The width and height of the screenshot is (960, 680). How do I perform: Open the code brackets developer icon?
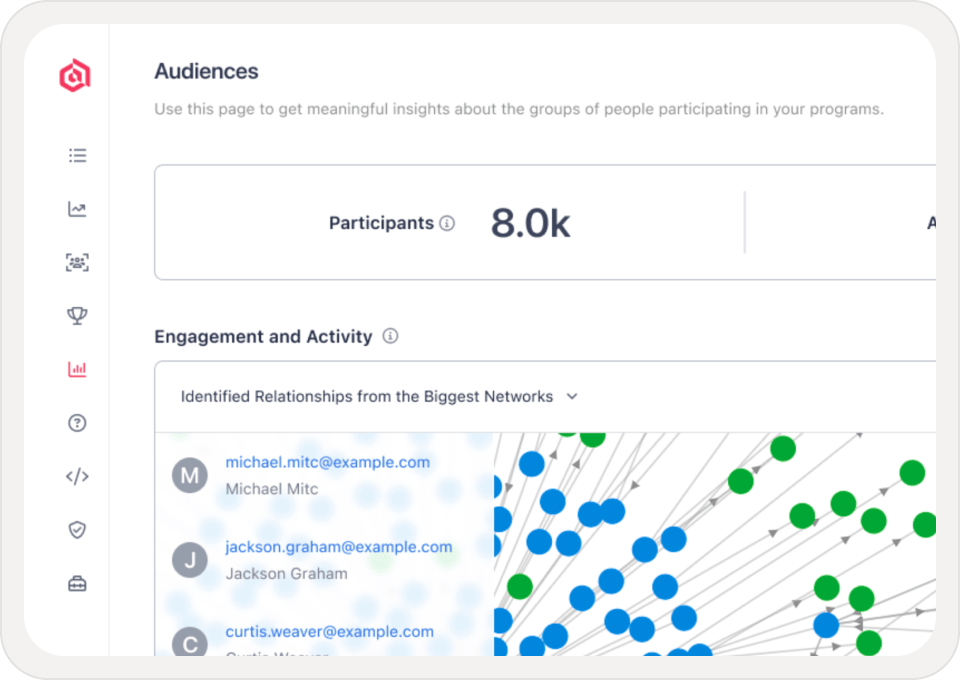point(77,476)
